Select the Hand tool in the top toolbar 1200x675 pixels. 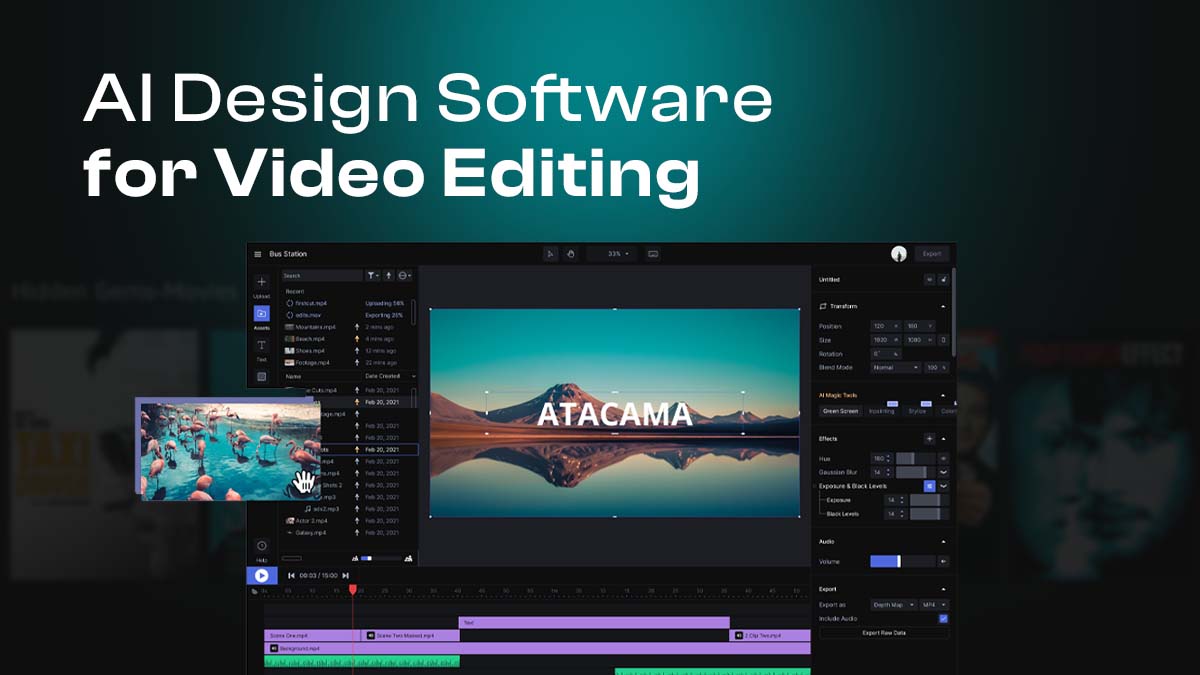pos(570,253)
